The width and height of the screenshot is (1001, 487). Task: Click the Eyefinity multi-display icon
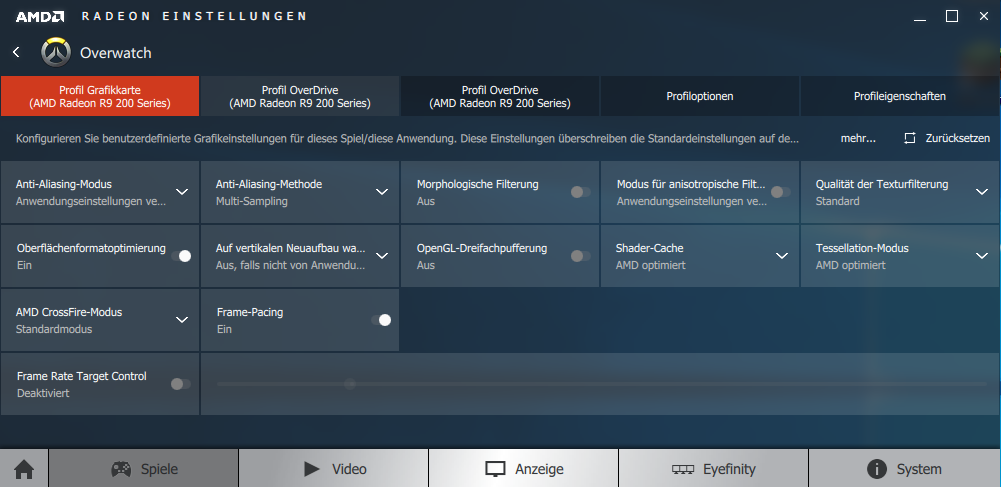[682, 469]
